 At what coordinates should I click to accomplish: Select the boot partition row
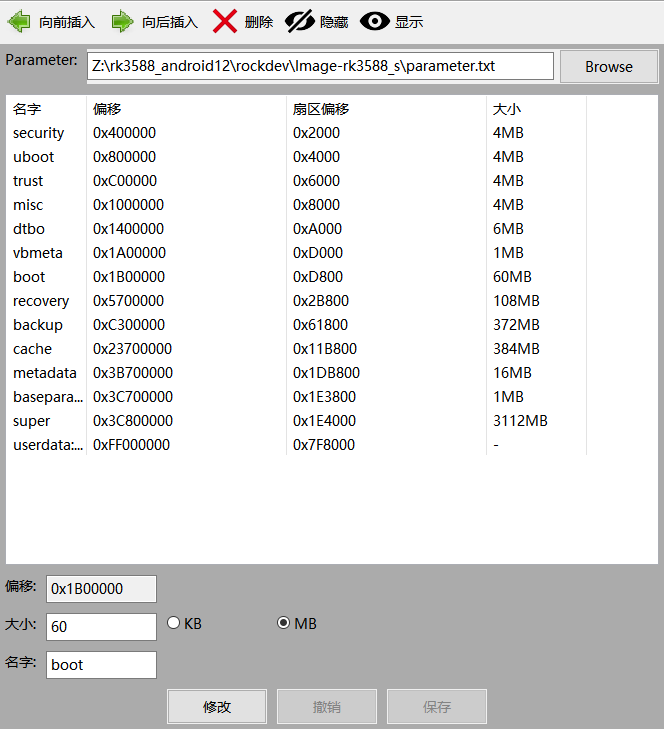click(x=296, y=277)
